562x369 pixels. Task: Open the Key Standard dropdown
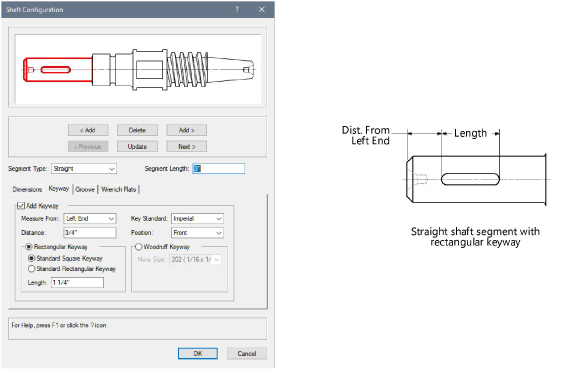tap(197, 219)
